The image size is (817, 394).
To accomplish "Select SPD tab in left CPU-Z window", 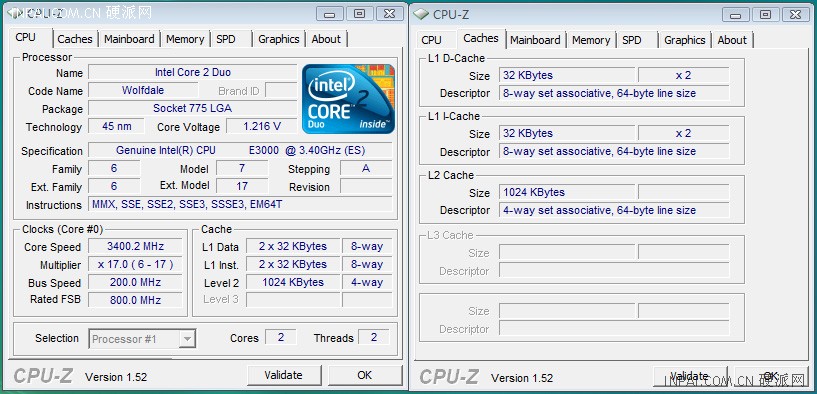I will click(x=226, y=39).
